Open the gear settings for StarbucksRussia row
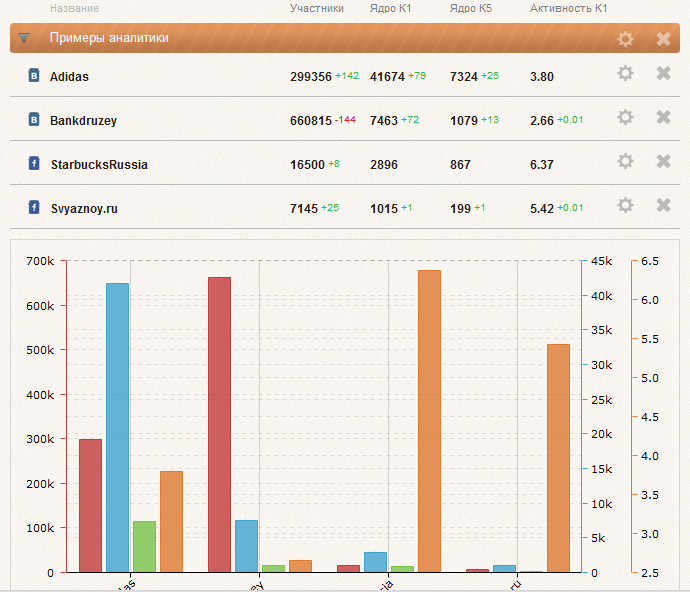Image resolution: width=690 pixels, height=592 pixels. point(625,161)
